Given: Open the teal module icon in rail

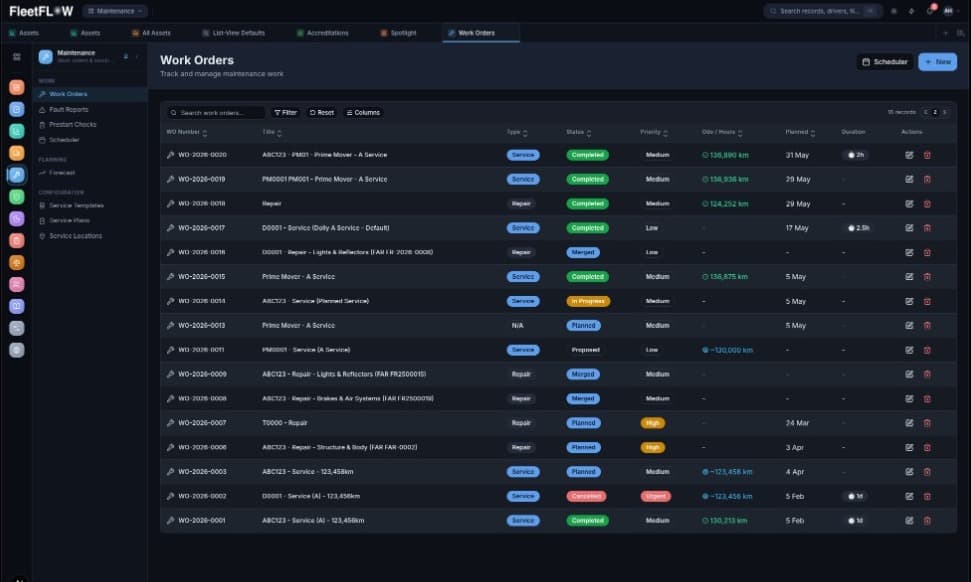Looking at the screenshot, I should [17, 131].
